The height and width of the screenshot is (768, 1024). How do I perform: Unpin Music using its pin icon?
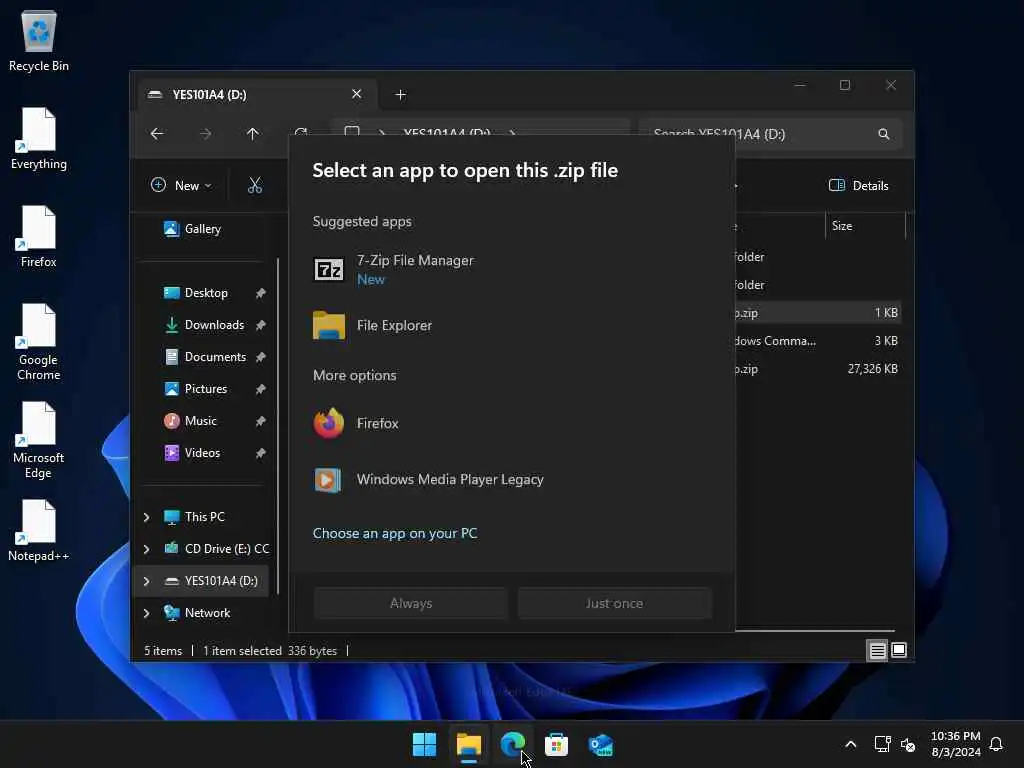click(261, 421)
